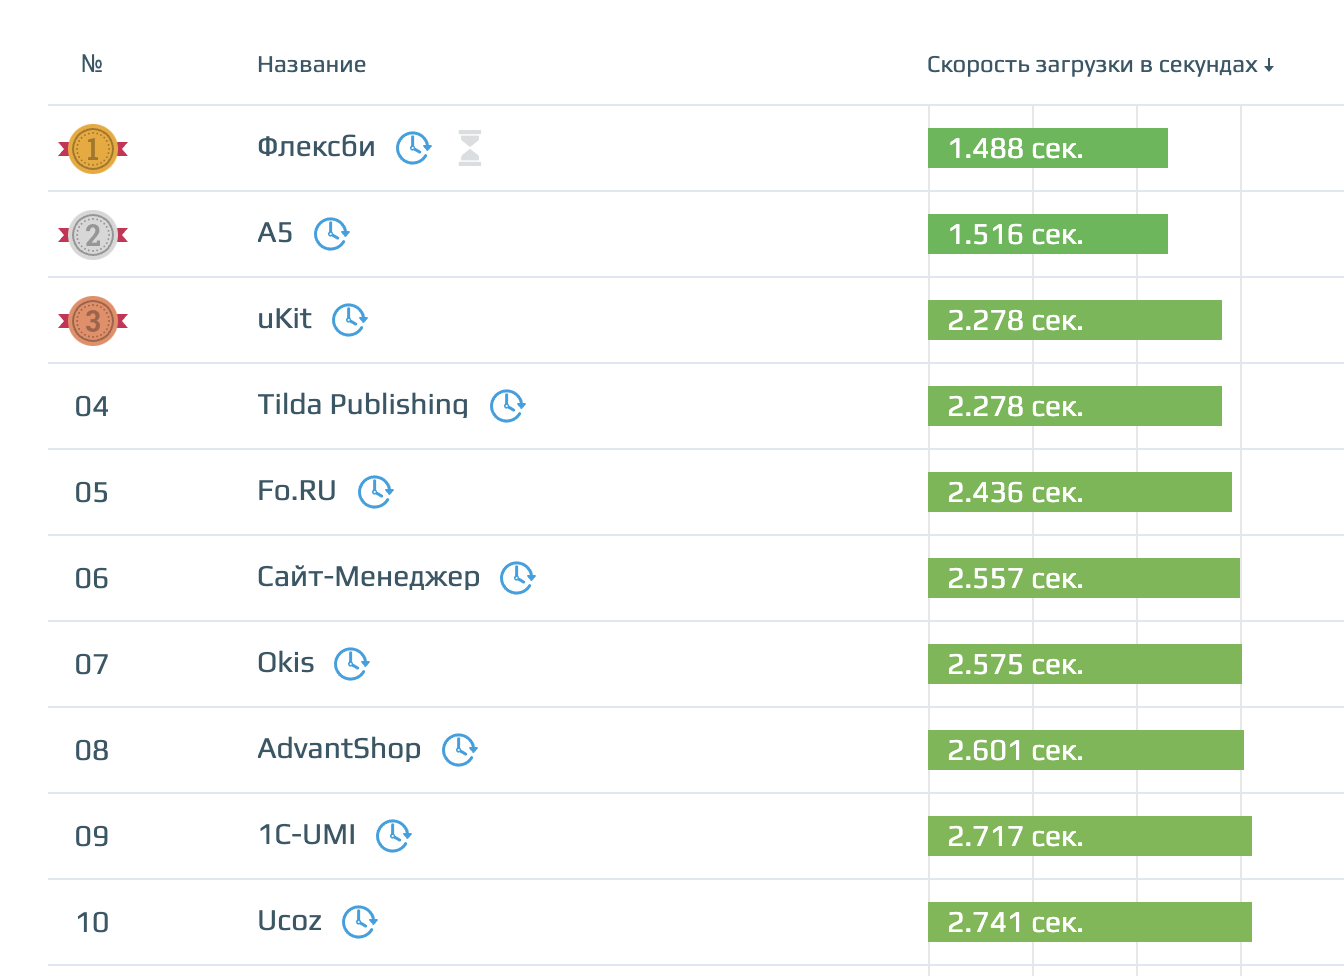This screenshot has height=976, width=1344.
Task: Click the № column header
Action: 92,64
